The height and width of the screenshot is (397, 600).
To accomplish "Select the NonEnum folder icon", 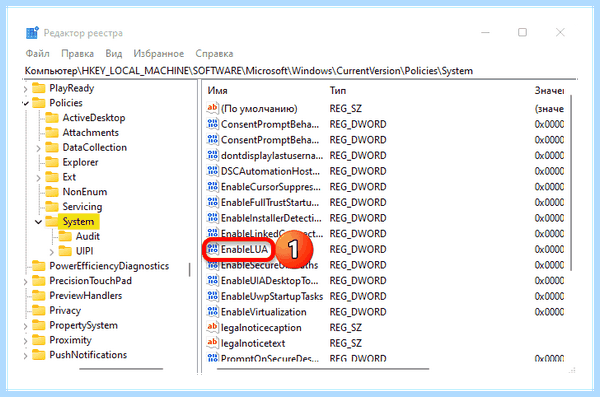I will pyautogui.click(x=52, y=191).
